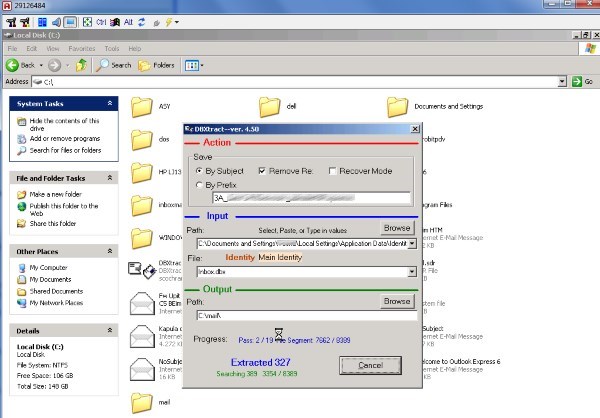This screenshot has width=600, height=418.
Task: Open My Documents in Other Places
Action: 50,279
